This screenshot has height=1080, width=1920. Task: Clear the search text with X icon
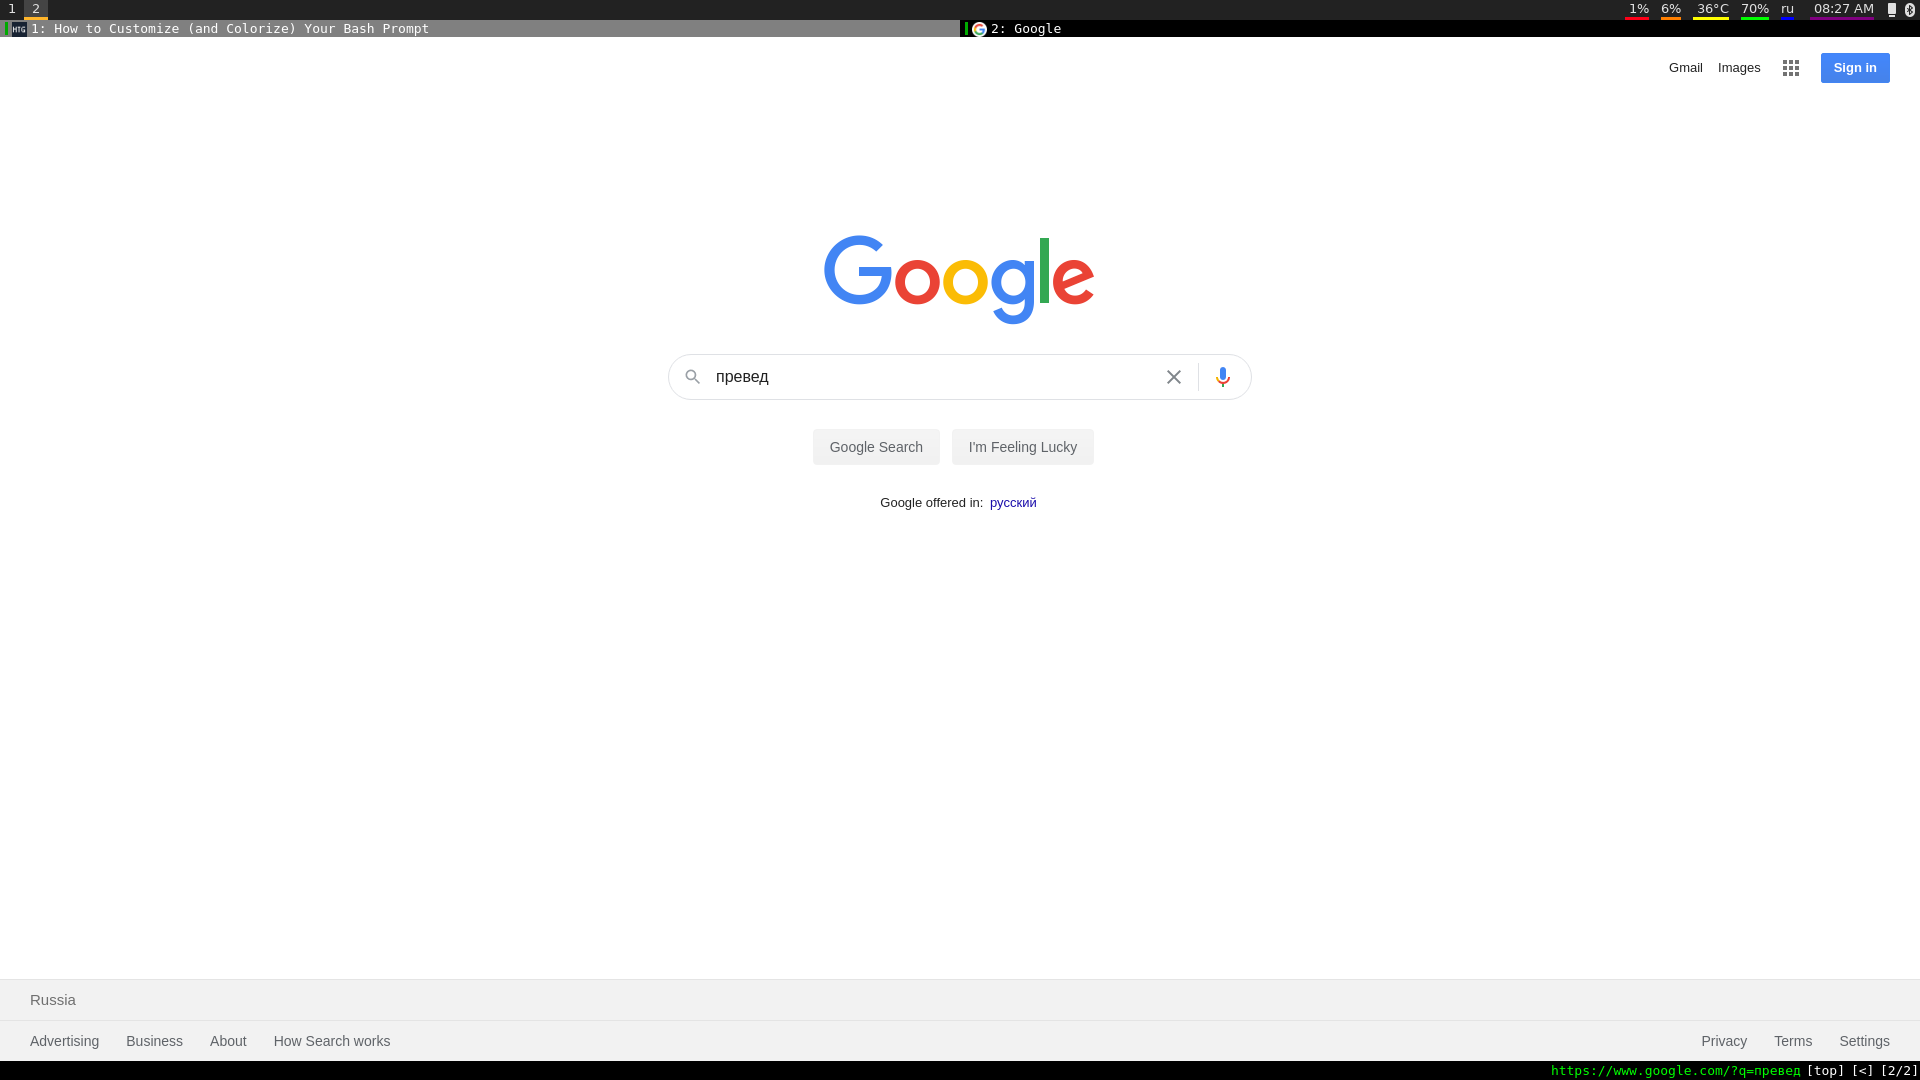tap(1174, 377)
